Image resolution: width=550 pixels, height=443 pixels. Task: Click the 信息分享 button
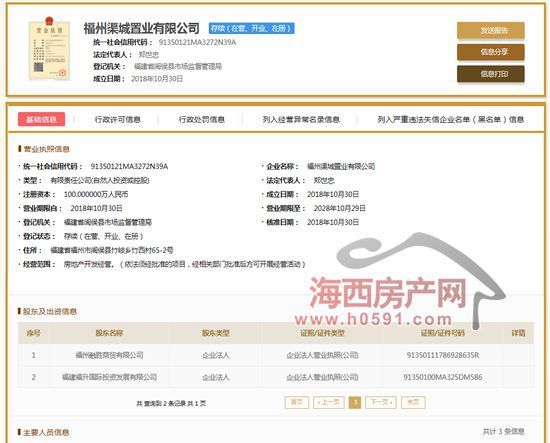(490, 52)
